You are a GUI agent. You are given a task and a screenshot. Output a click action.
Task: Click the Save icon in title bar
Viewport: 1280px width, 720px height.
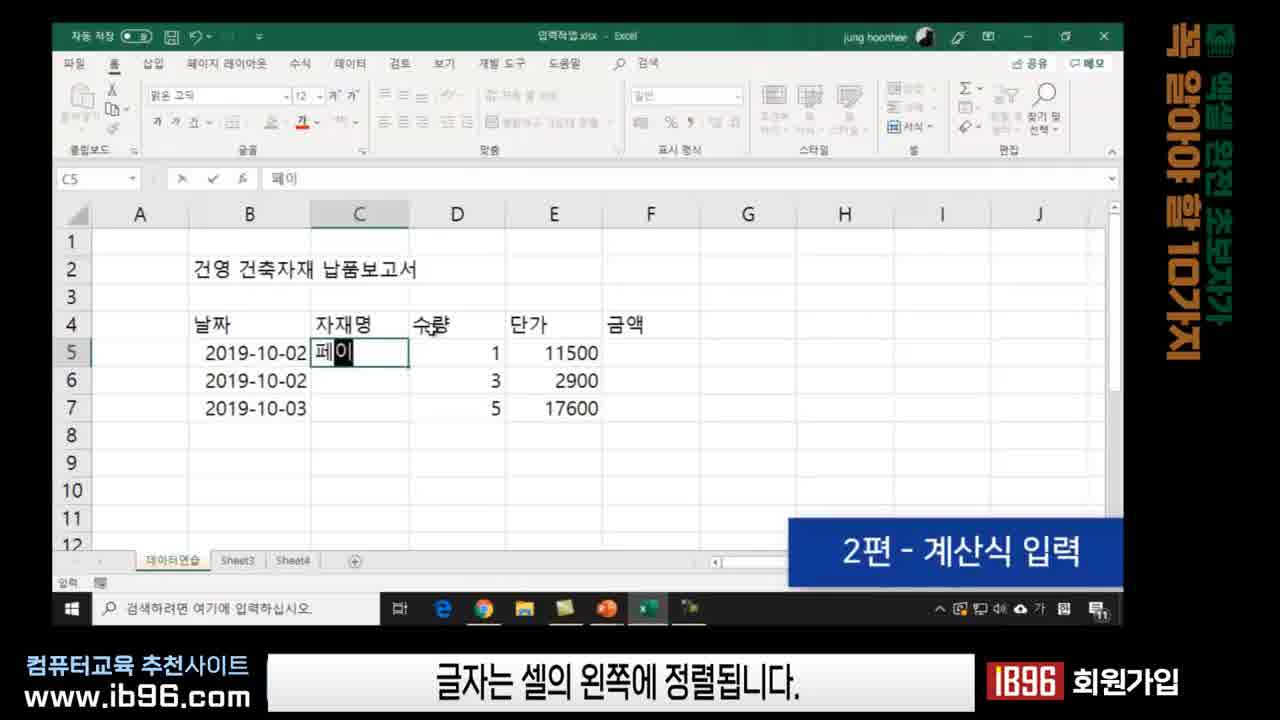[171, 36]
